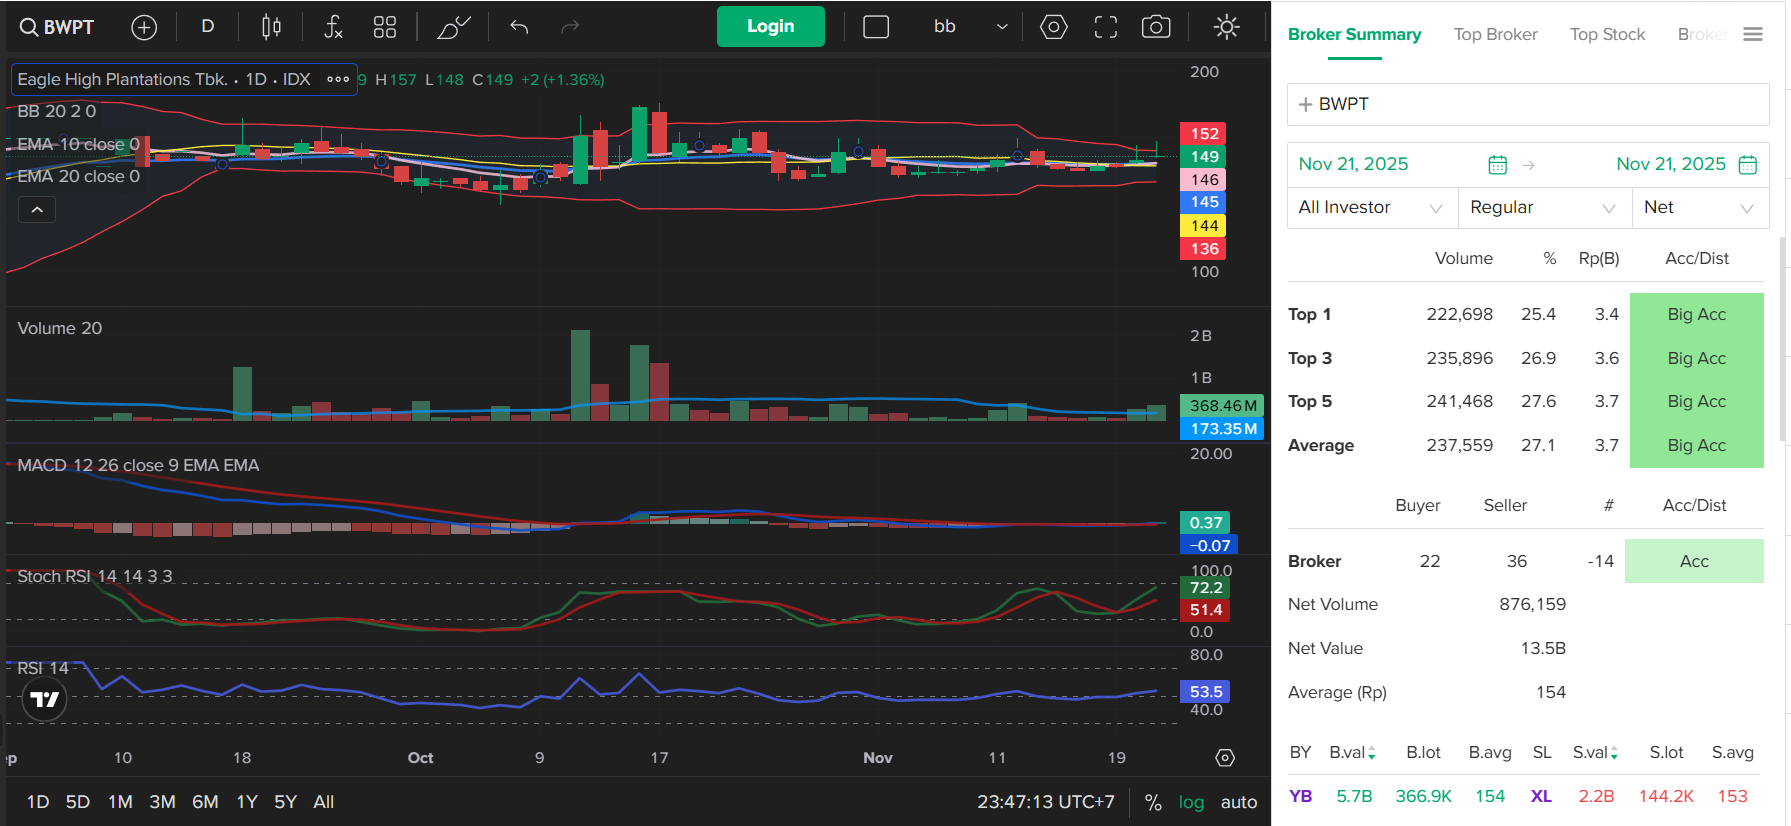Enter fullscreen mode for the chart

pos(1105,27)
